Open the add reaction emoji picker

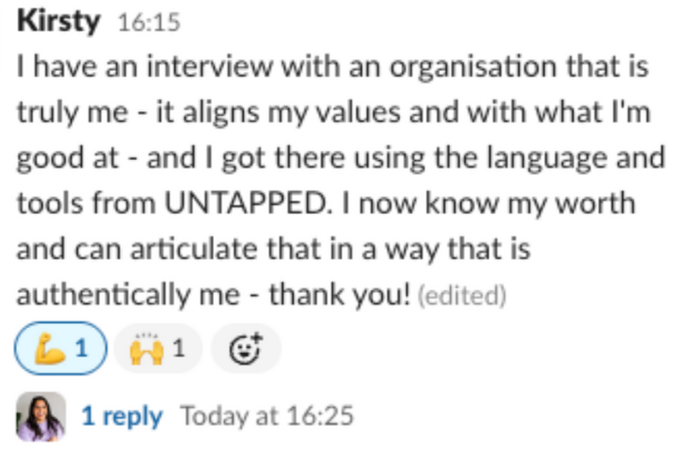pyautogui.click(x=246, y=349)
